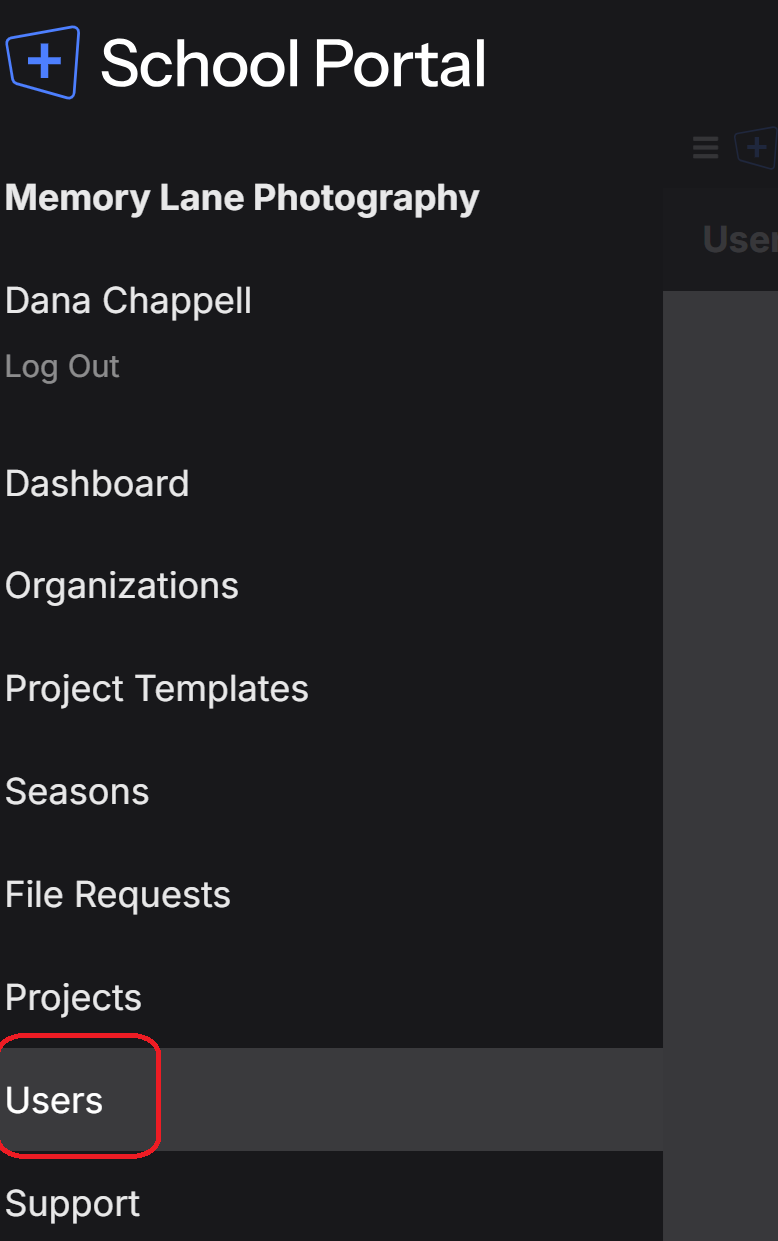Open Dana Chappell's user profile

pos(128,300)
